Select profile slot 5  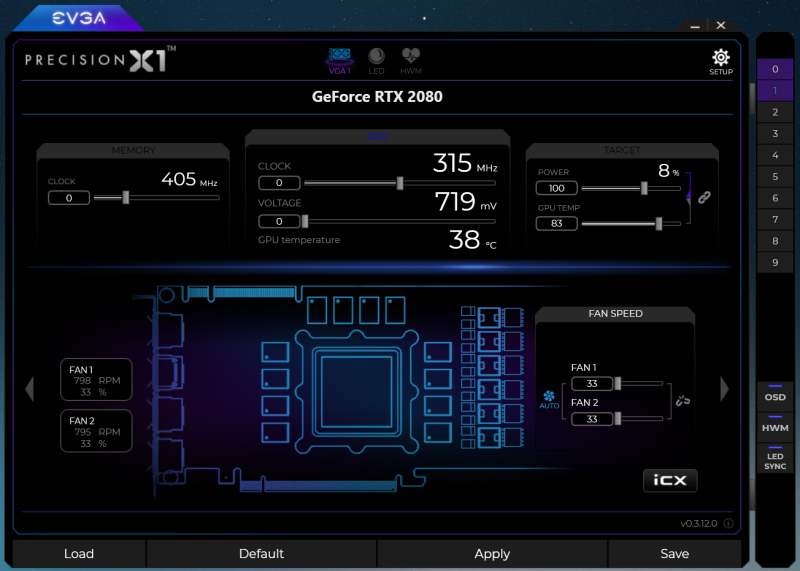coord(775,176)
